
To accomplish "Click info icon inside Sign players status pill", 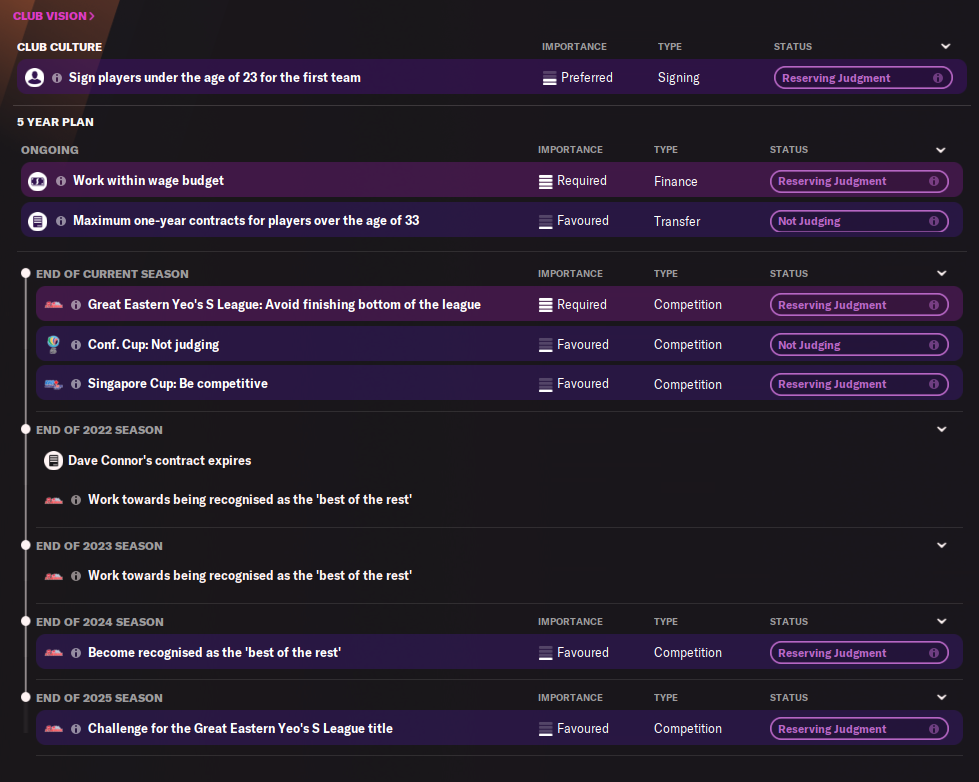I will pyautogui.click(x=937, y=78).
